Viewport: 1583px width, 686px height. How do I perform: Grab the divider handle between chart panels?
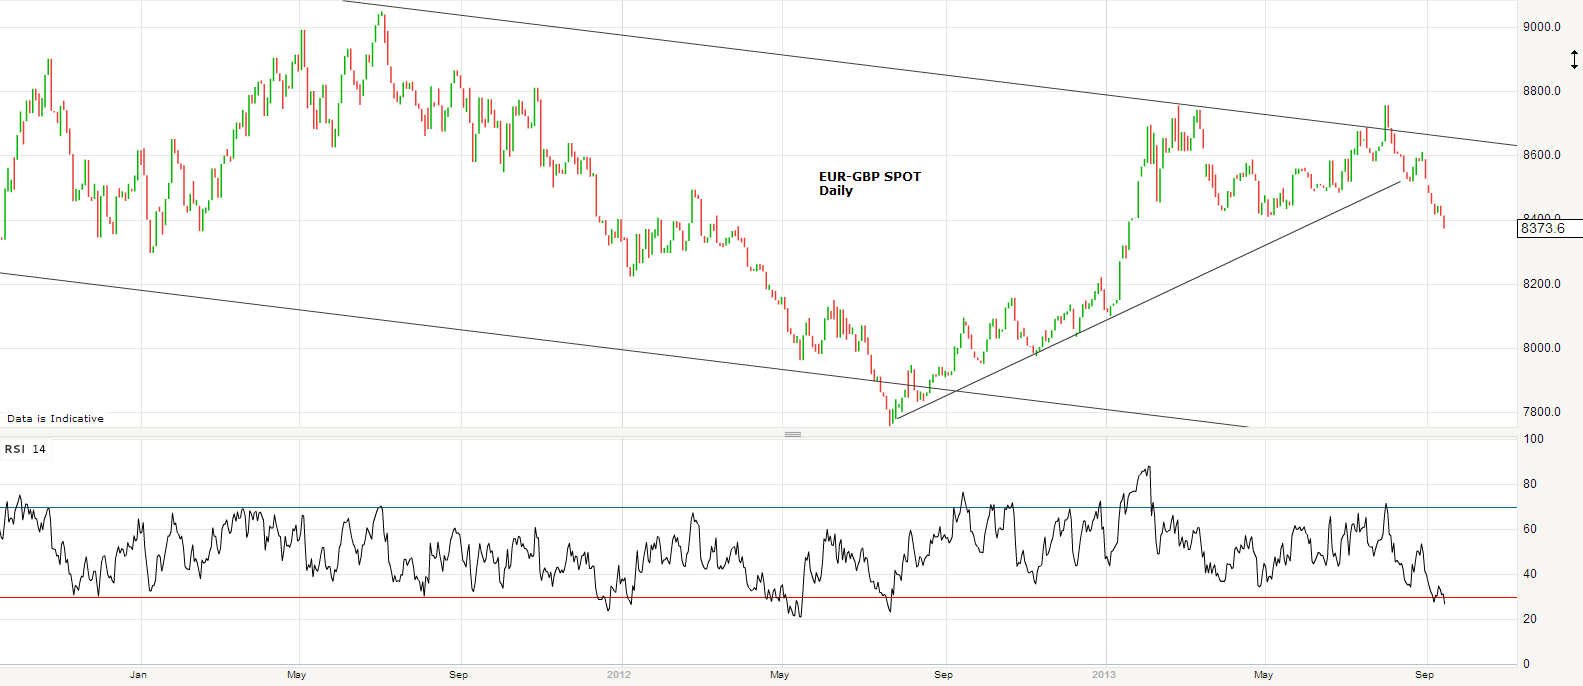click(793, 434)
